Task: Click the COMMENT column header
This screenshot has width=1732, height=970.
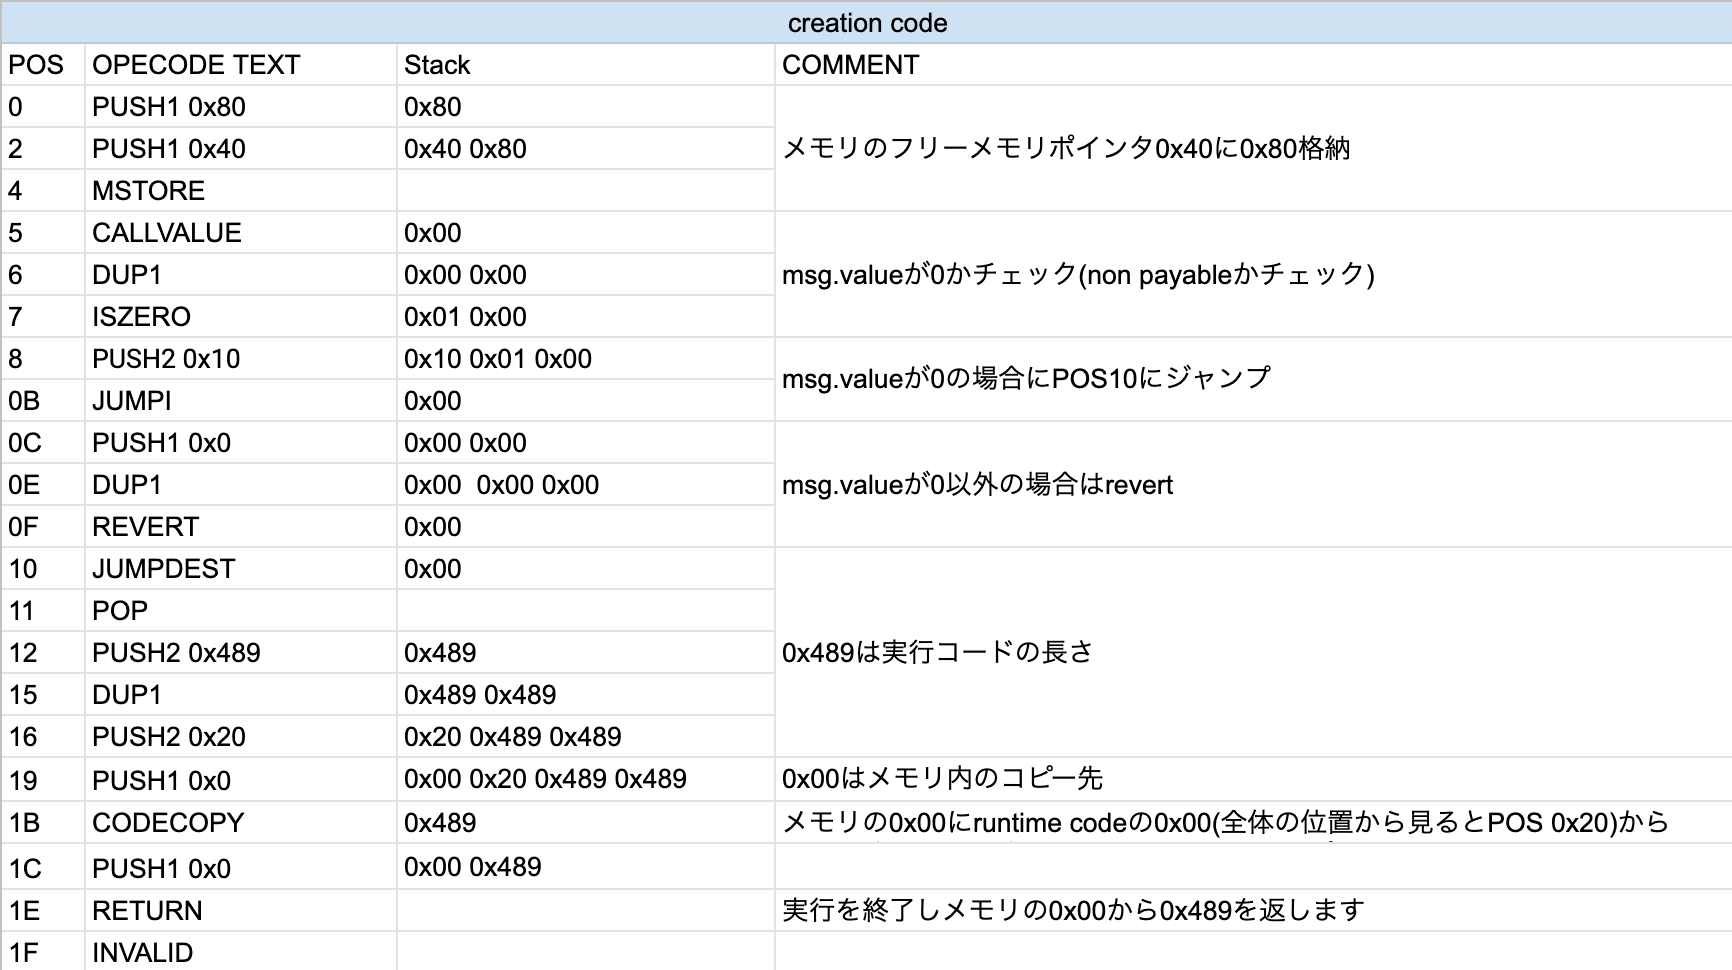Action: tap(1253, 65)
